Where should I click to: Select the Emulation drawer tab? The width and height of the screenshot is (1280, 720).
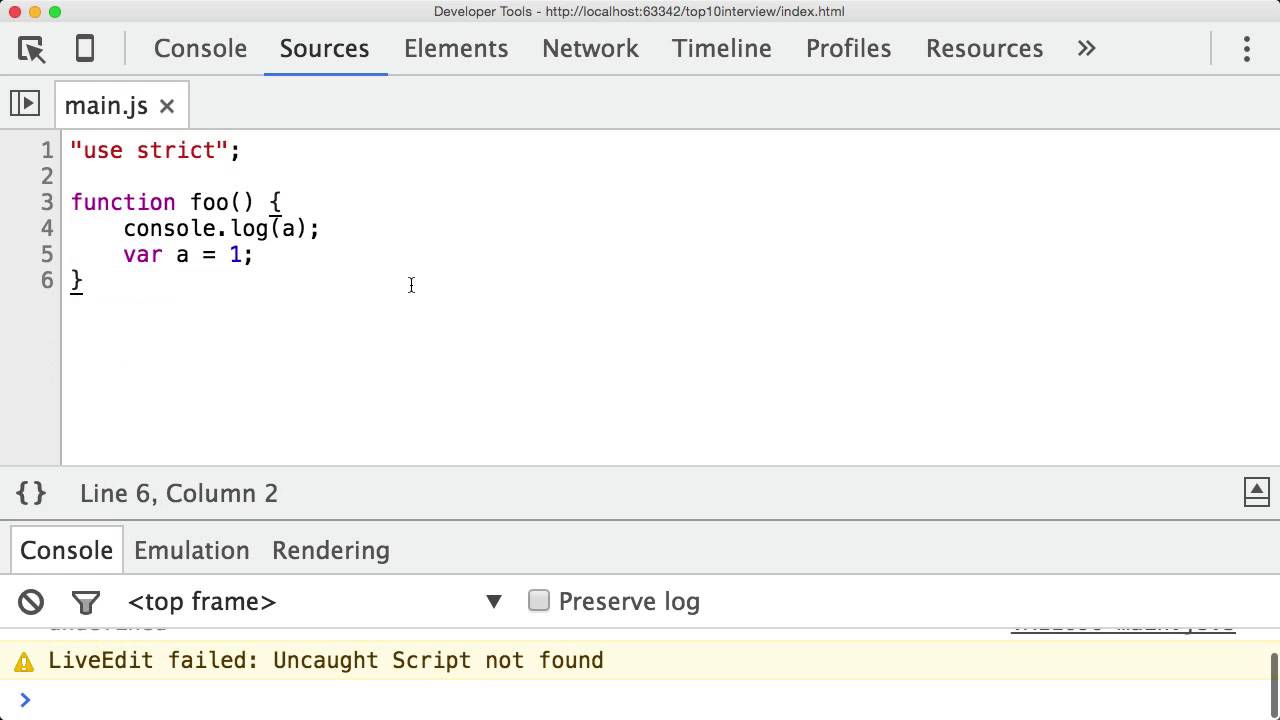coord(191,551)
